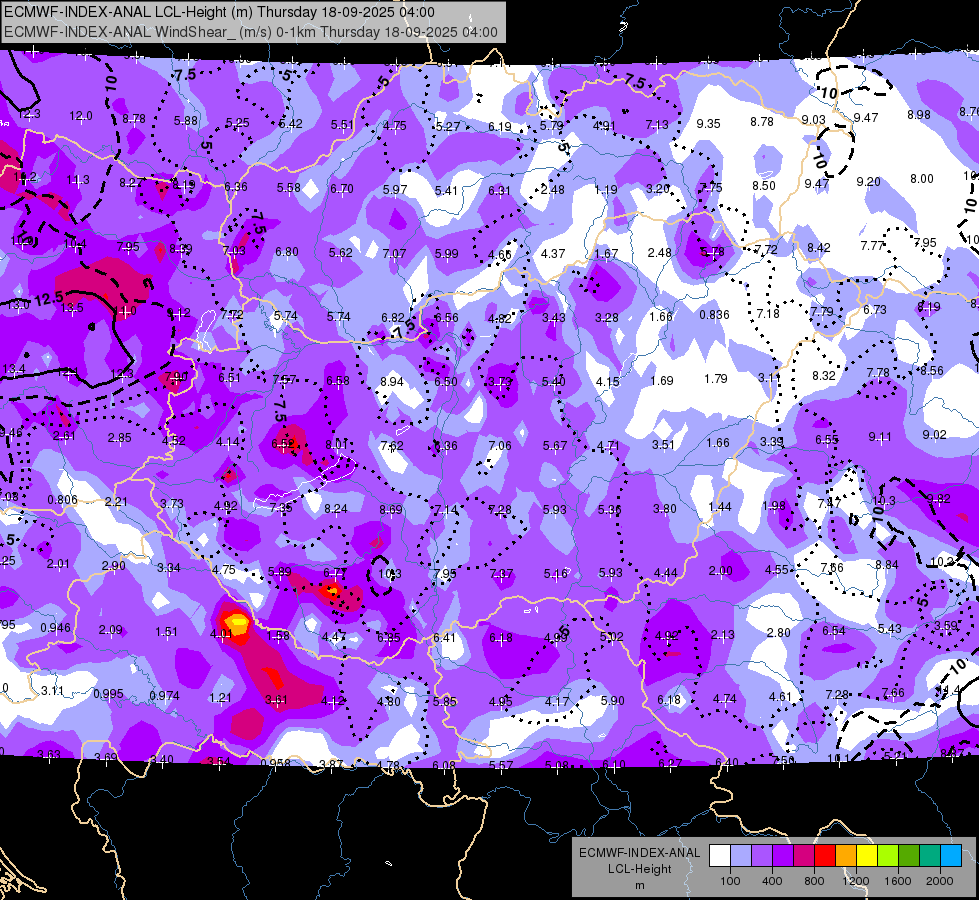Click the 8.94 grid point value
979x900 pixels.
(x=391, y=382)
